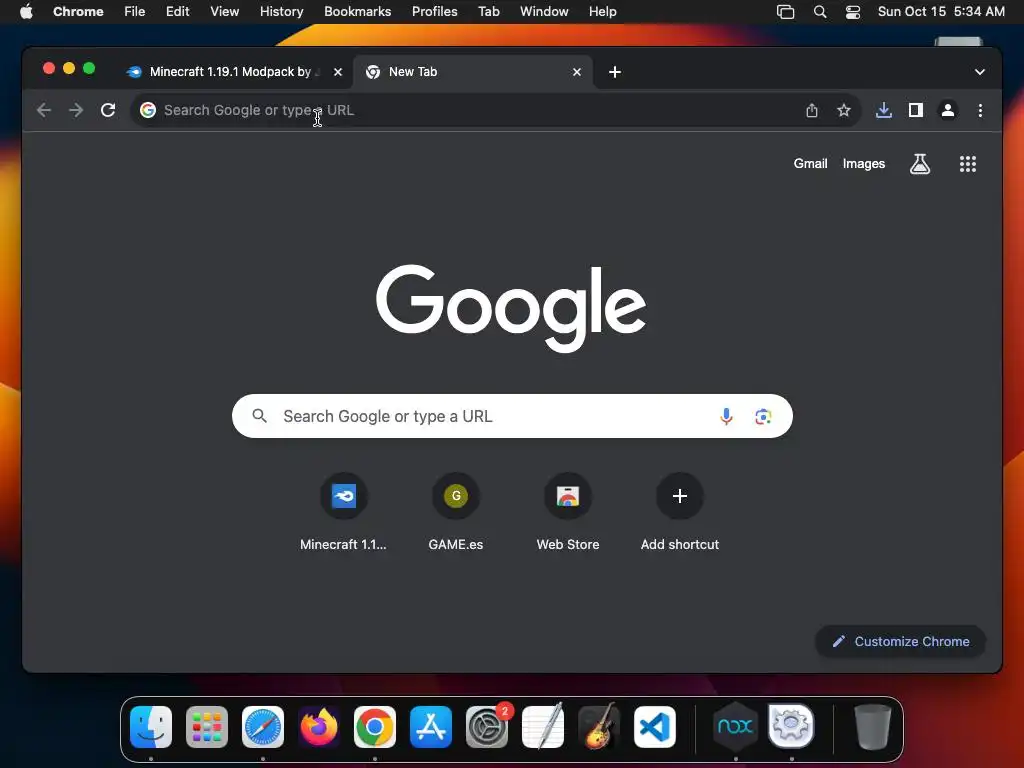Expand the tab search chevron
The image size is (1024, 768).
(980, 72)
